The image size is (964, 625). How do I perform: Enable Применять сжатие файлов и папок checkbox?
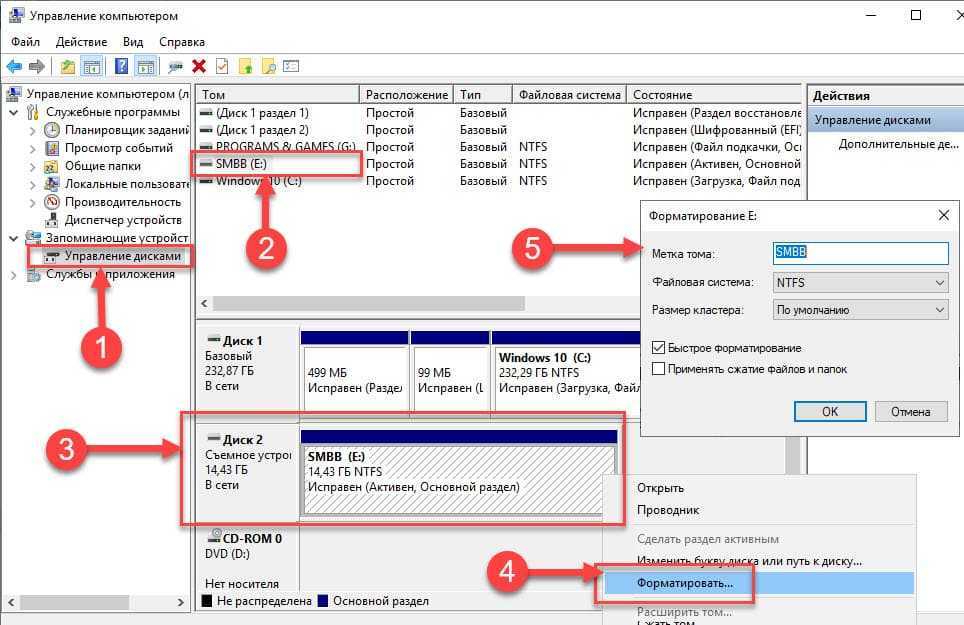[658, 369]
